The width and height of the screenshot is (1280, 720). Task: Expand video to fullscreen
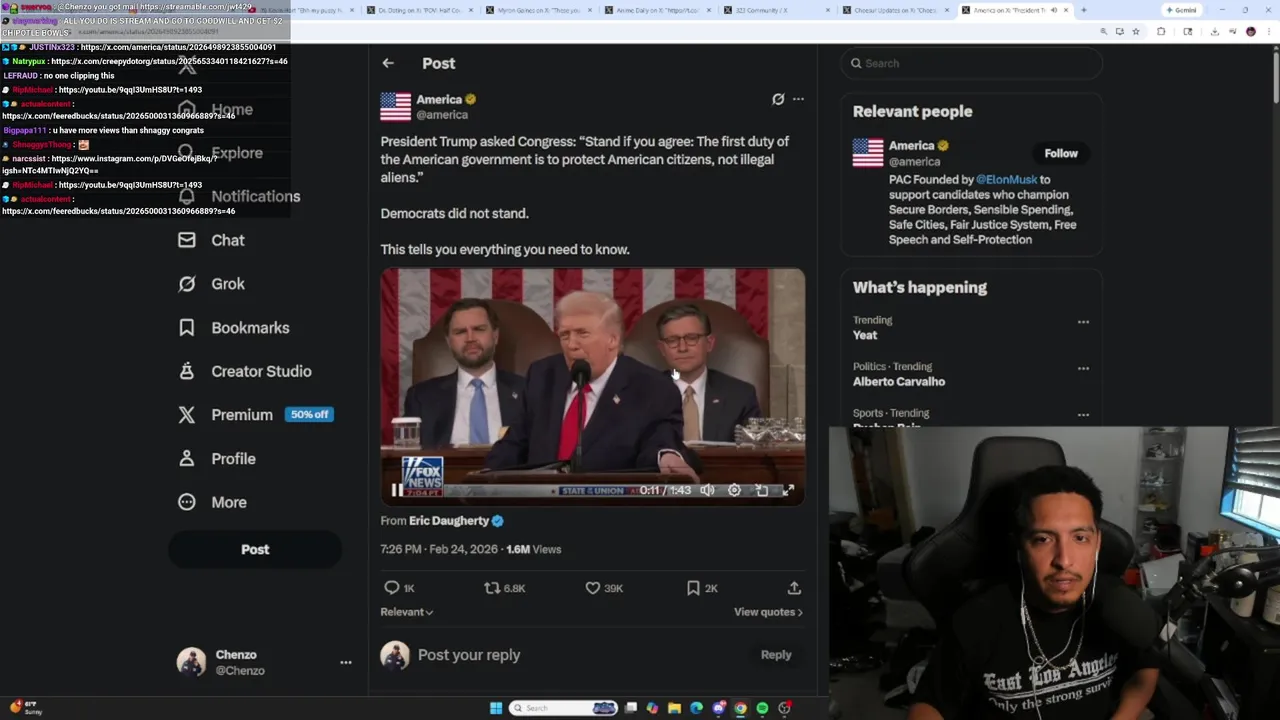coord(788,490)
